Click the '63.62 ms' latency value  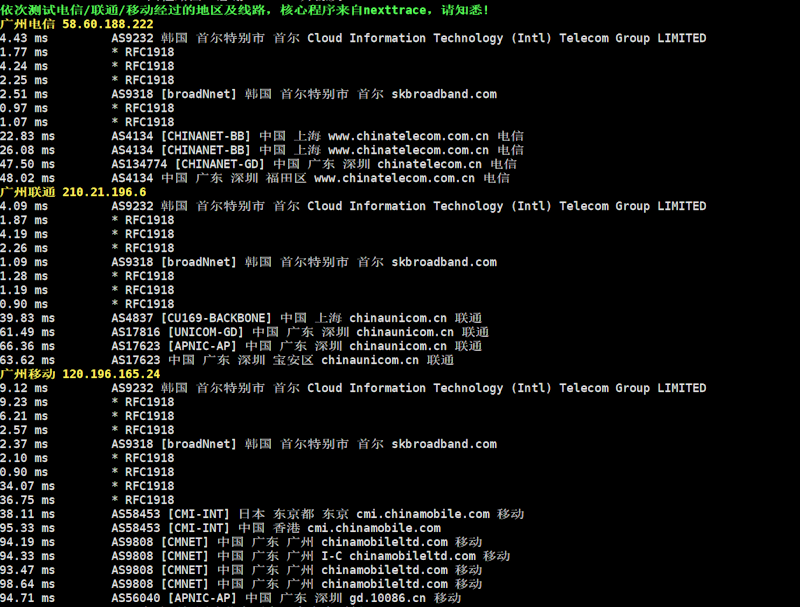(28, 360)
